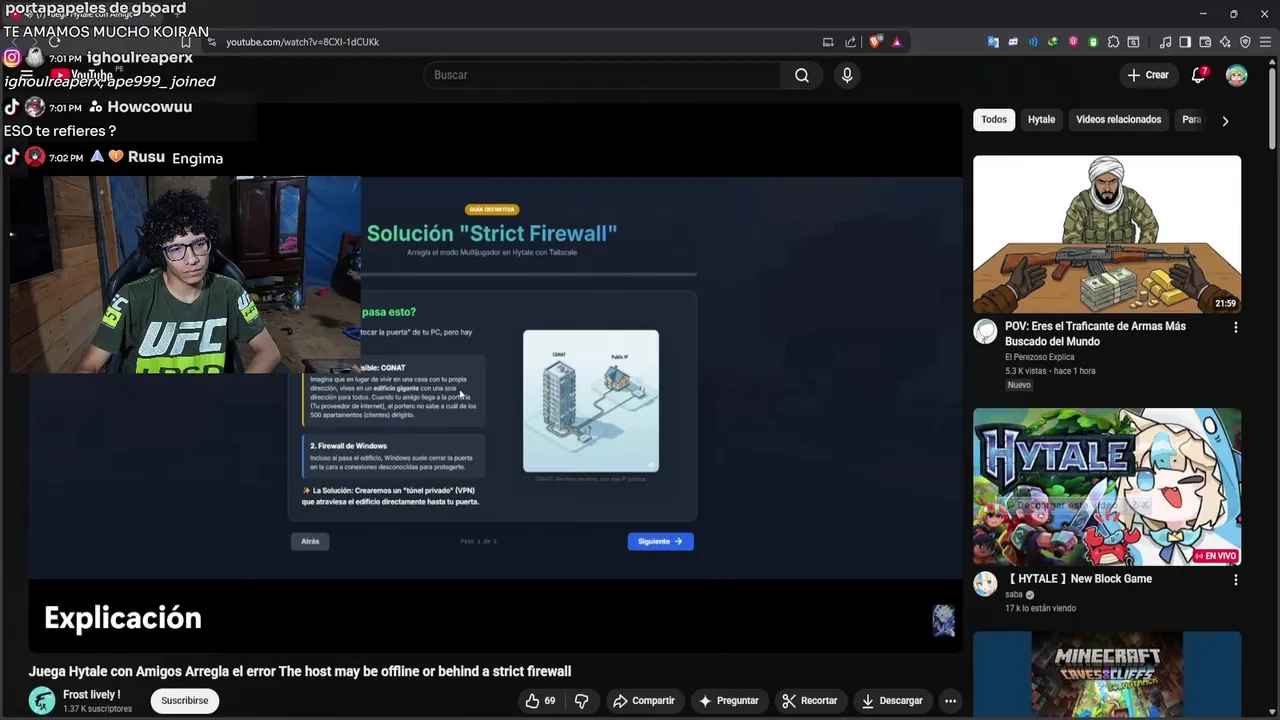1280x720 pixels.
Task: Open the YouTube notifications bell
Action: pos(1198,75)
